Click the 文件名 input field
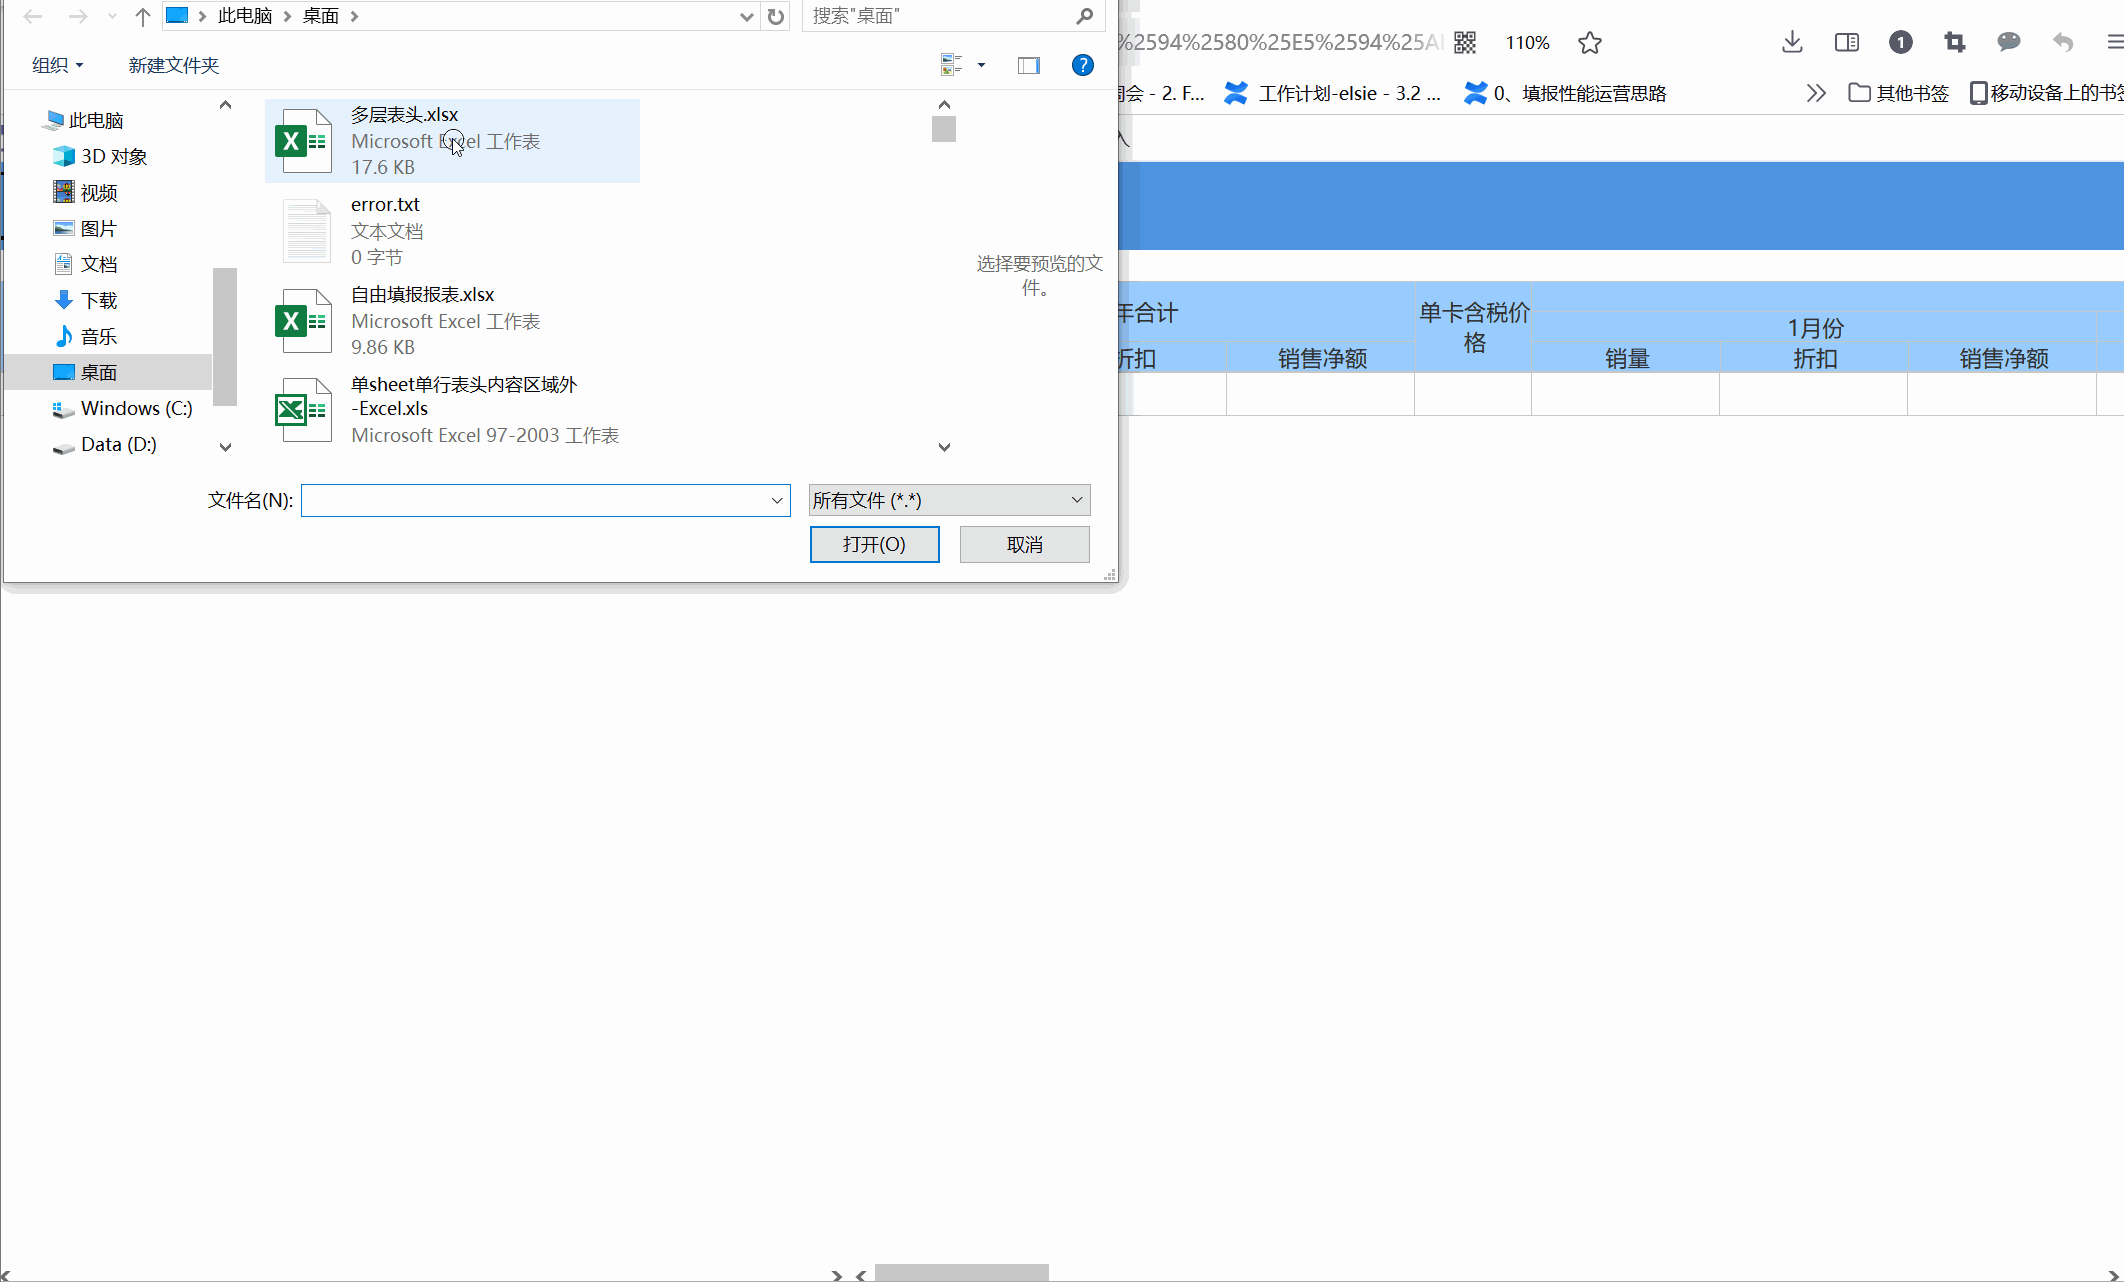This screenshot has width=2124, height=1282. (535, 500)
